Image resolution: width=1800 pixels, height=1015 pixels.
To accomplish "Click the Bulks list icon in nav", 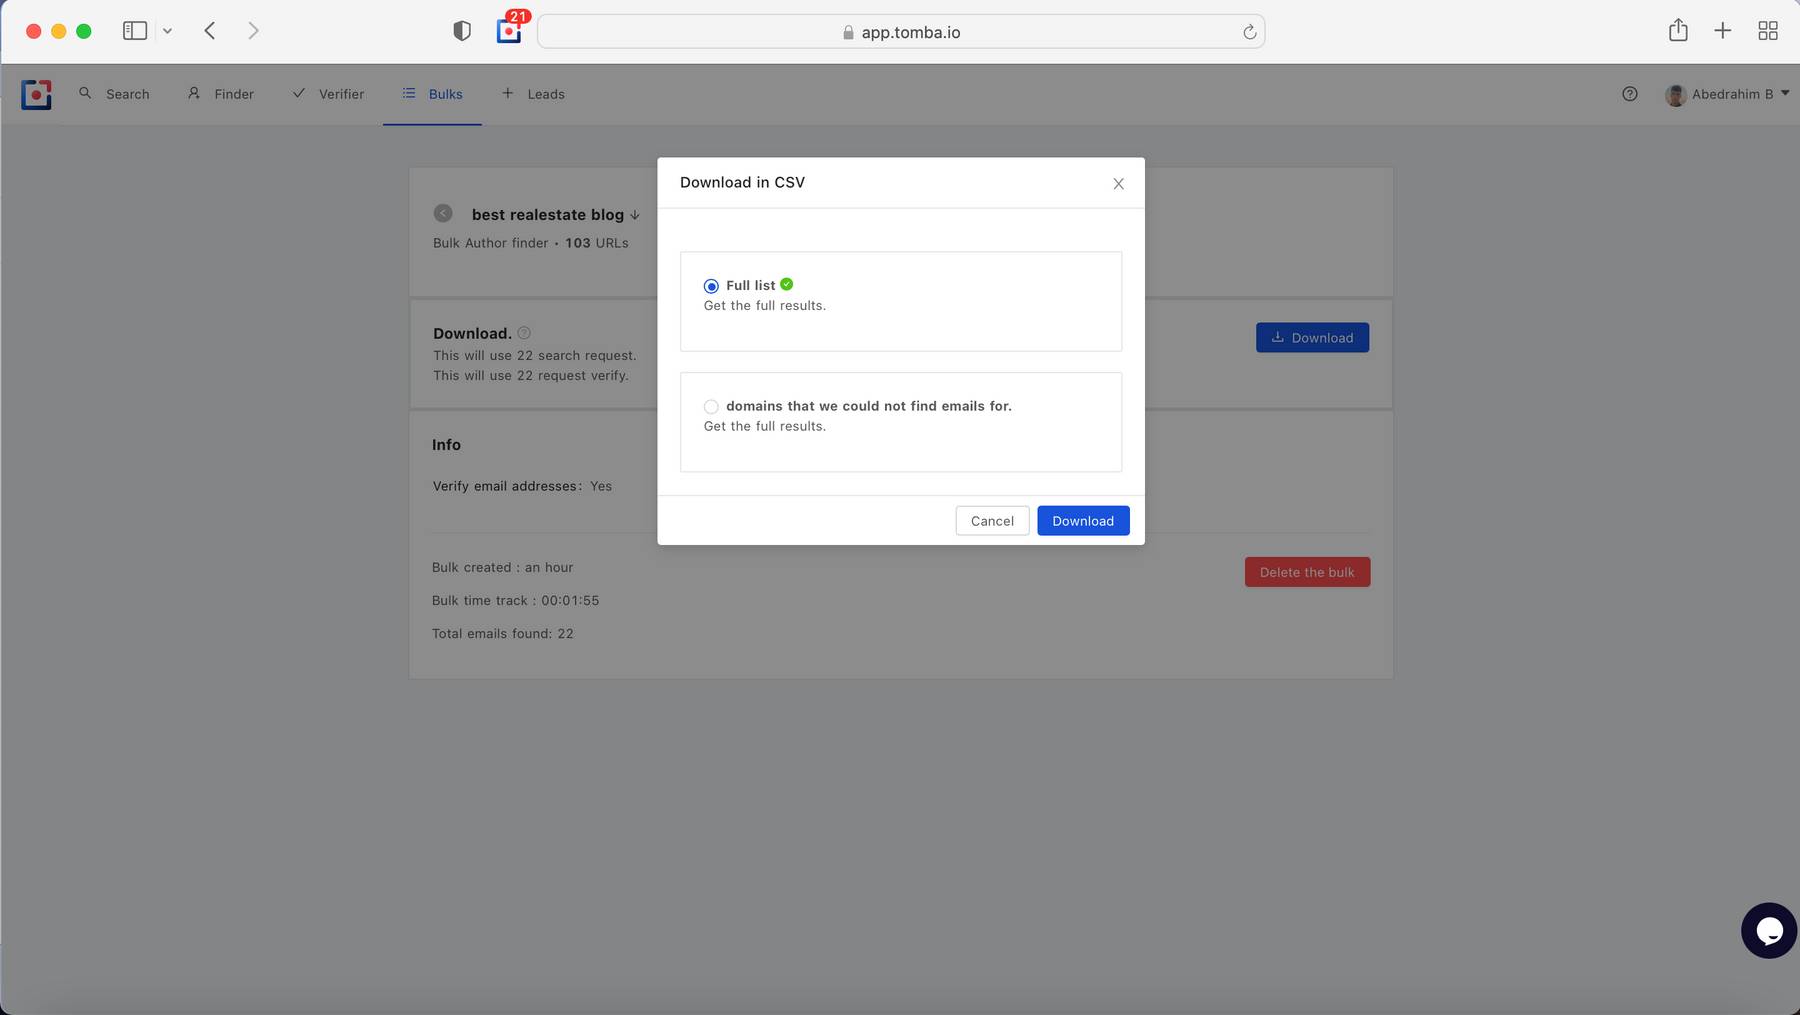I will click(409, 93).
